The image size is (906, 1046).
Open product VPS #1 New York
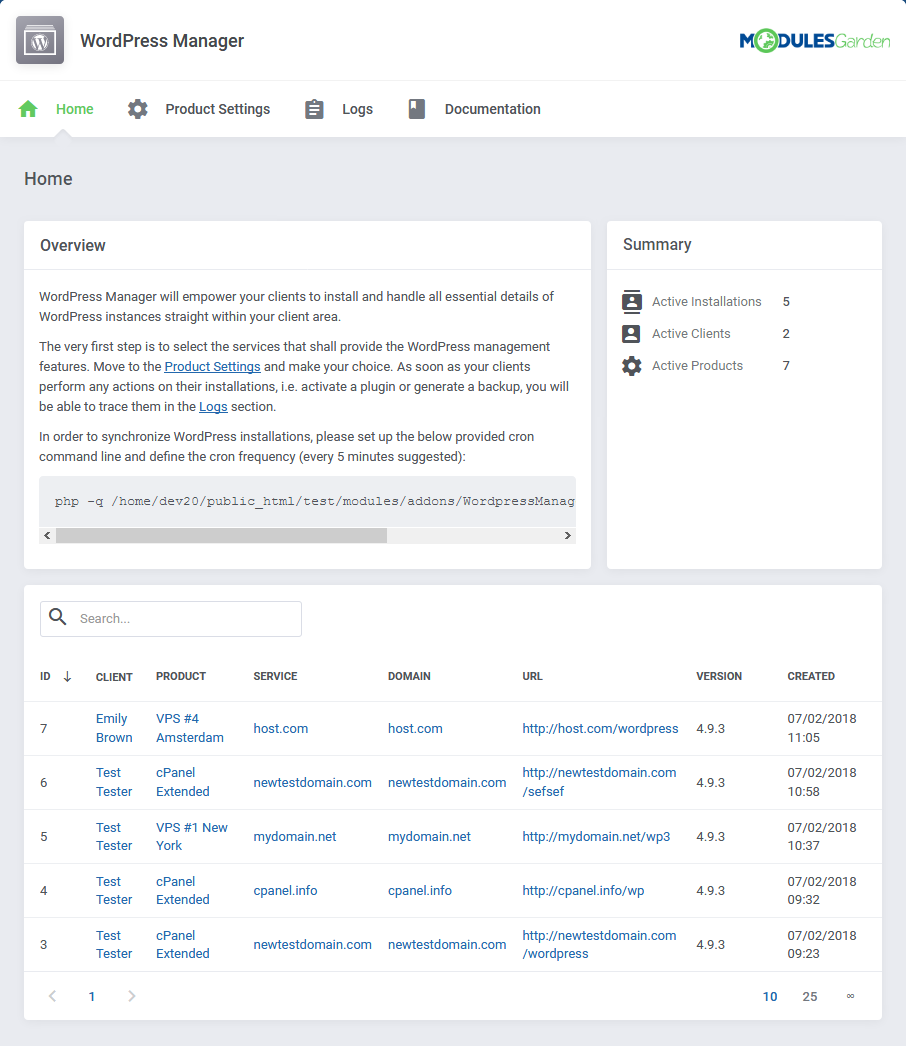click(192, 837)
